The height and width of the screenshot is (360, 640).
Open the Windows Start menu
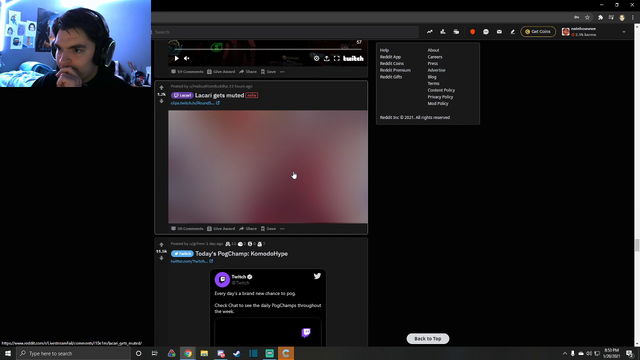8,353
